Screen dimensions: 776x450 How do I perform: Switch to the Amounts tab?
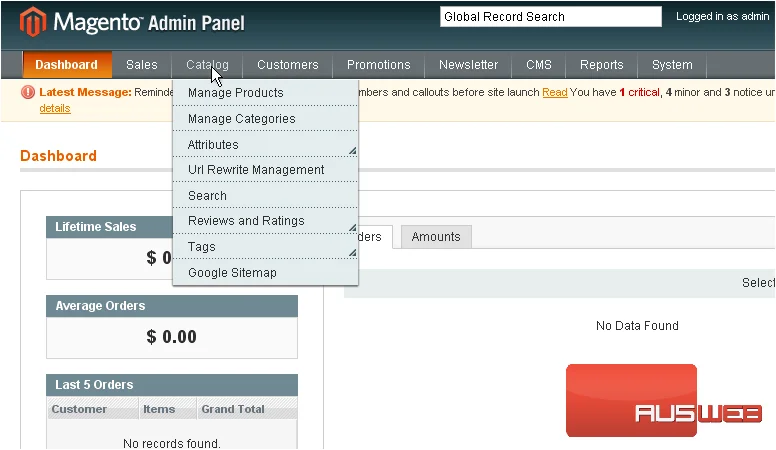tap(436, 237)
